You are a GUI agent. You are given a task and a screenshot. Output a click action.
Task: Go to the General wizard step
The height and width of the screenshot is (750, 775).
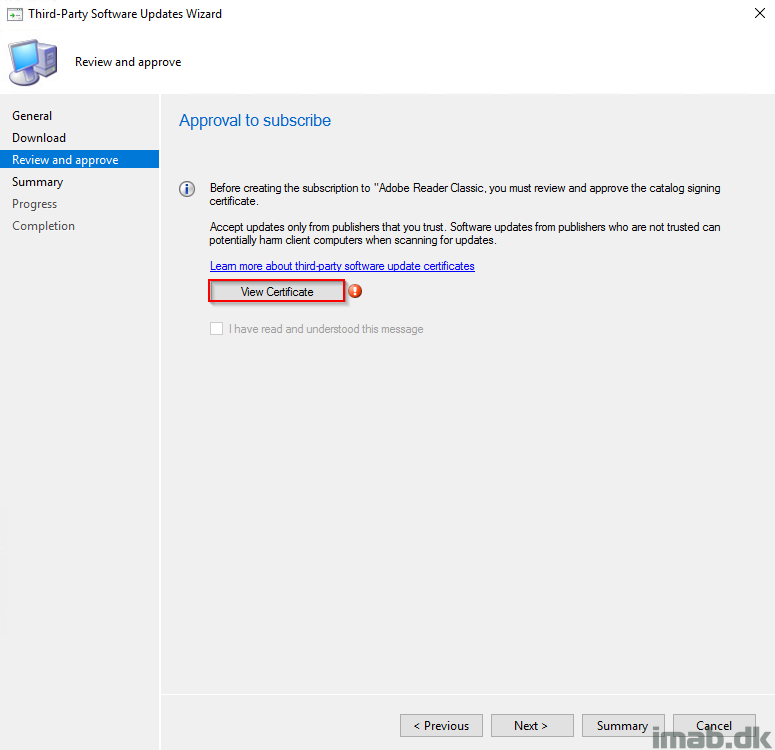(32, 116)
